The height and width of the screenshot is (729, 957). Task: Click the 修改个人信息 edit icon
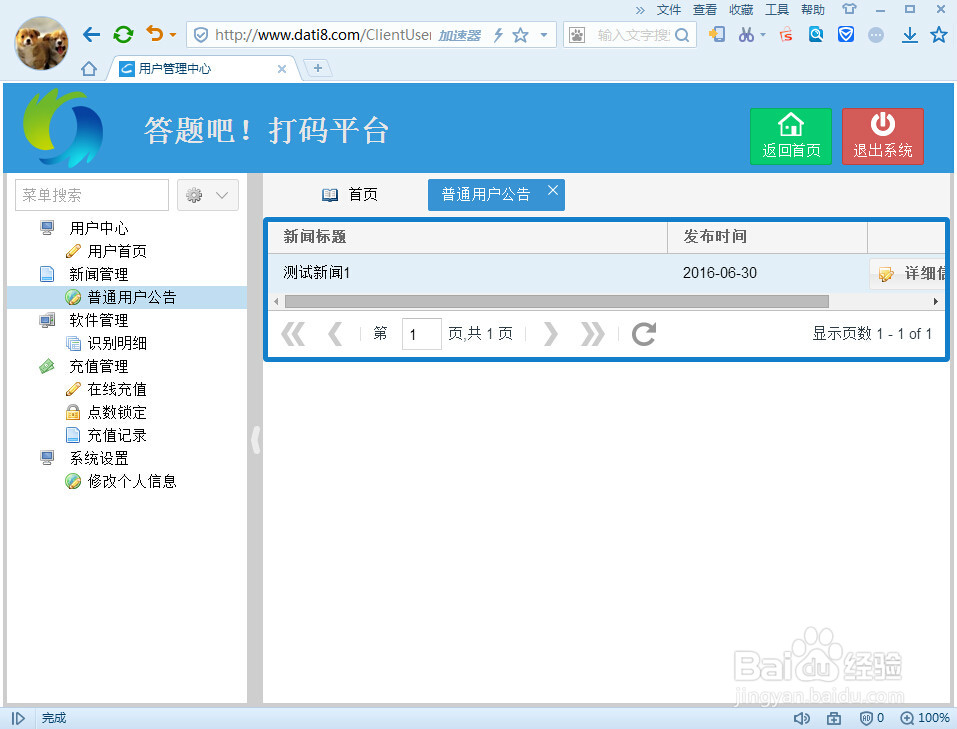point(72,481)
